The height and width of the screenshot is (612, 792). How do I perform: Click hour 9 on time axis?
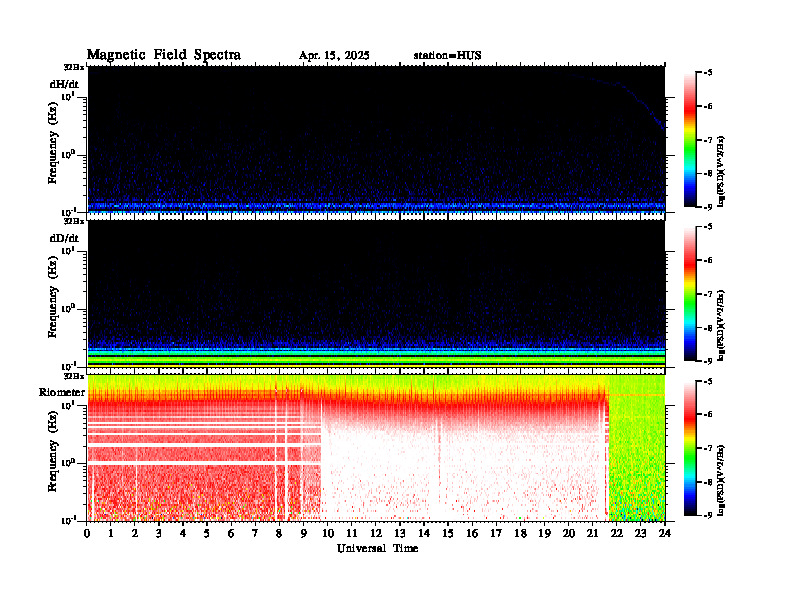tap(304, 533)
